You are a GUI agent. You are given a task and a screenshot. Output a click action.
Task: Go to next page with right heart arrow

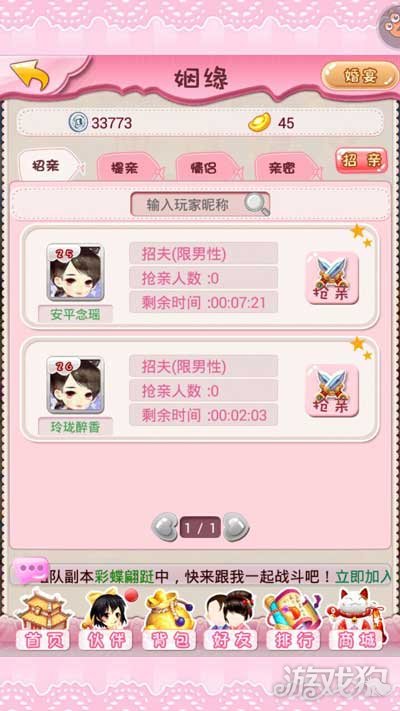click(x=236, y=527)
